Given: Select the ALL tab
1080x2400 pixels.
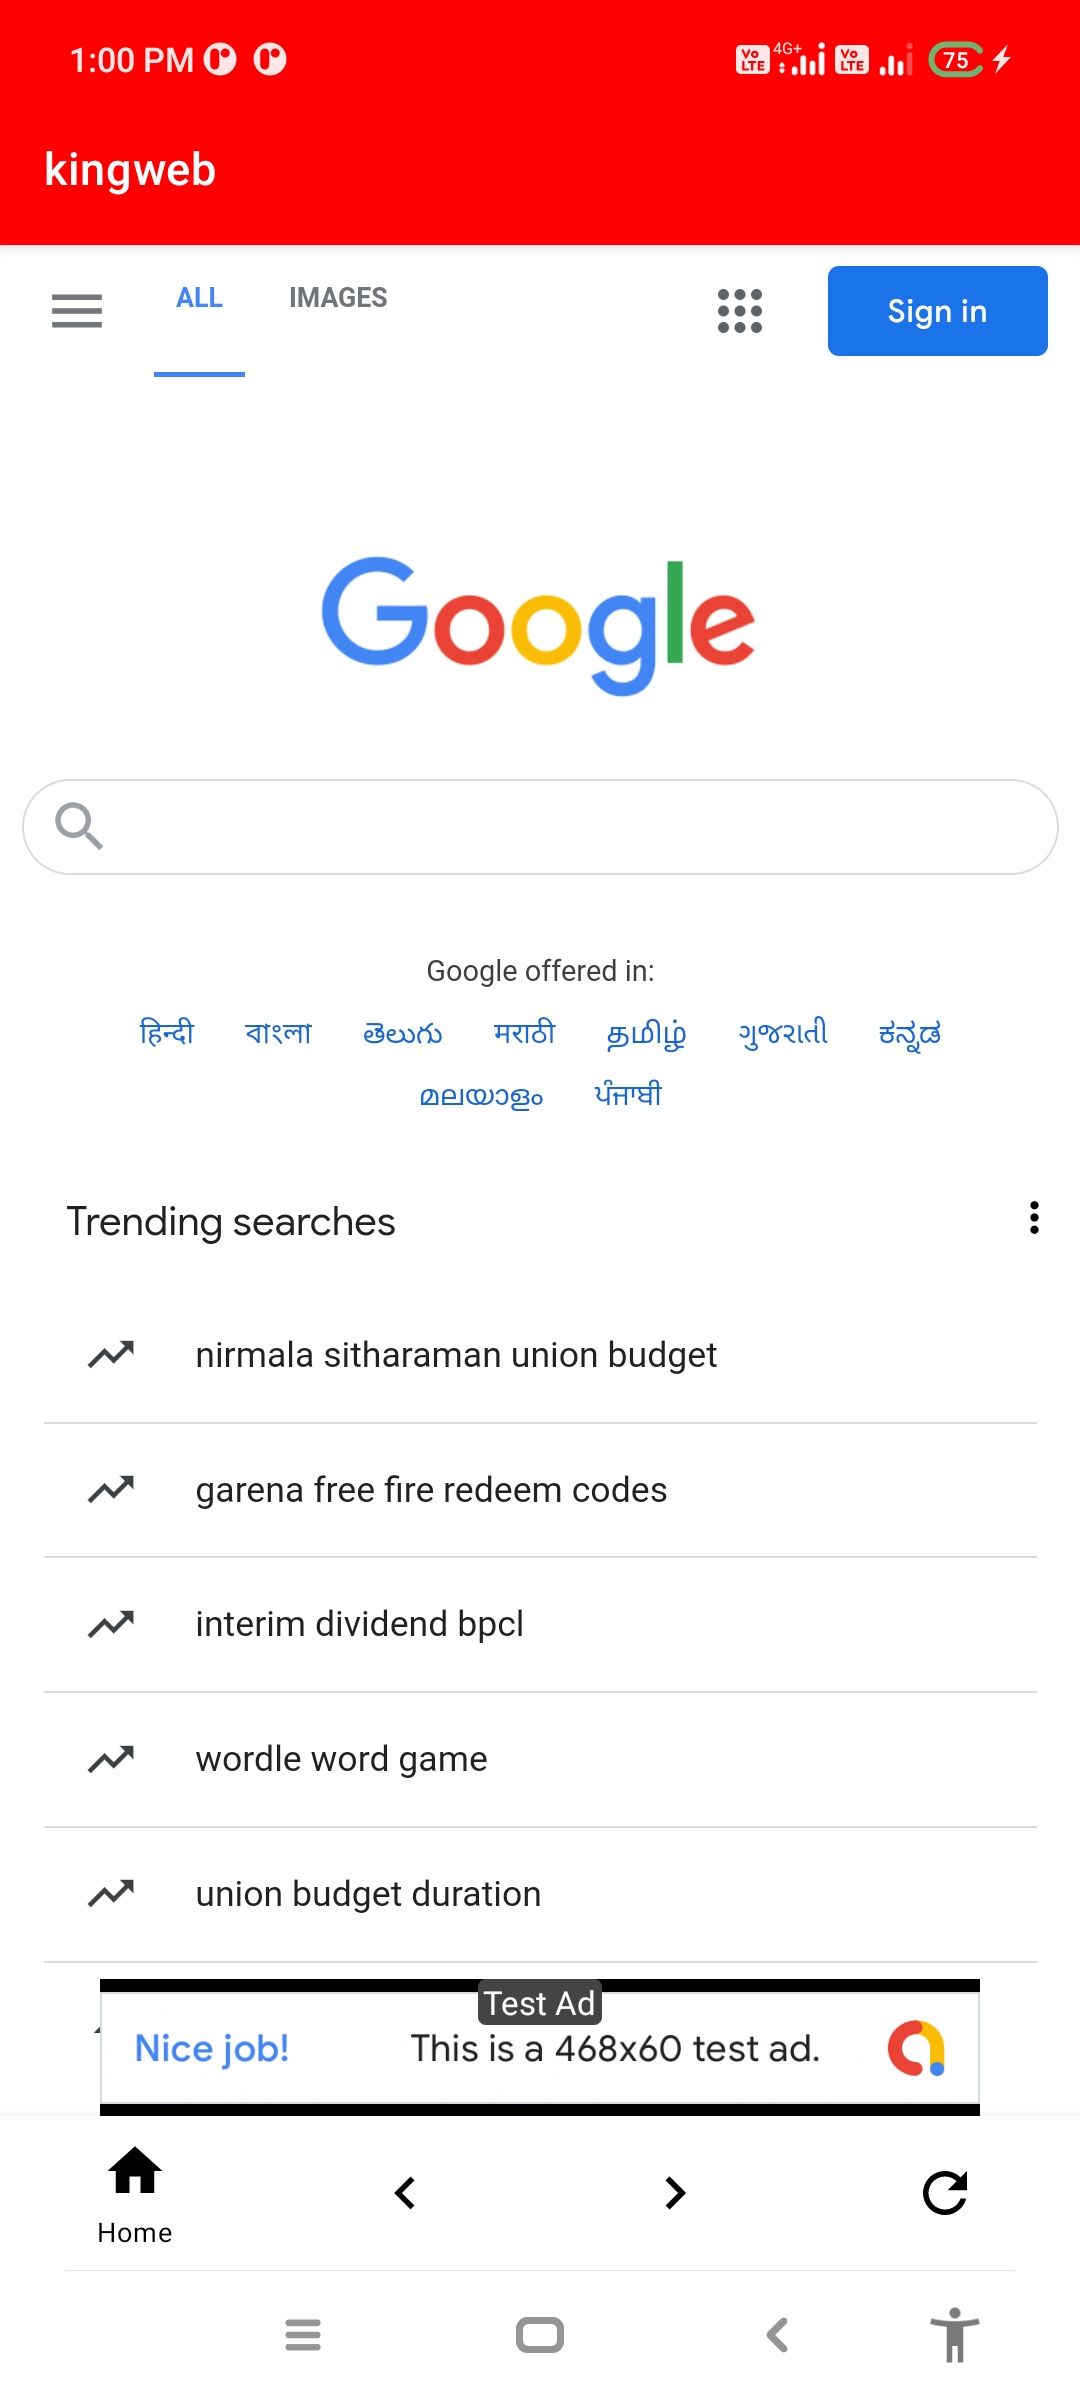Looking at the screenshot, I should [199, 298].
